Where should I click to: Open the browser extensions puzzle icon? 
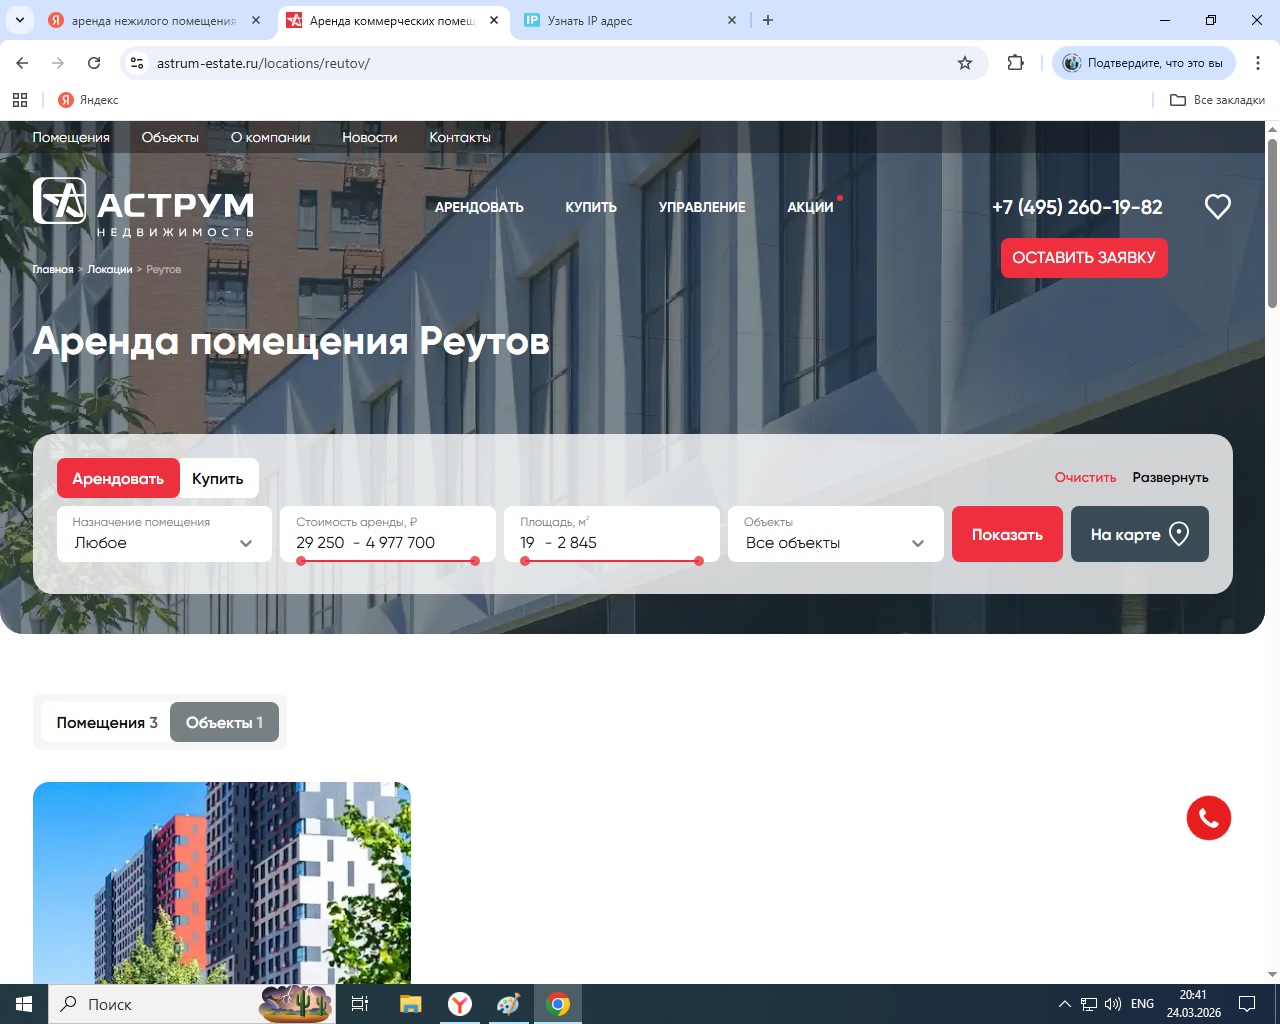pyautogui.click(x=1015, y=63)
